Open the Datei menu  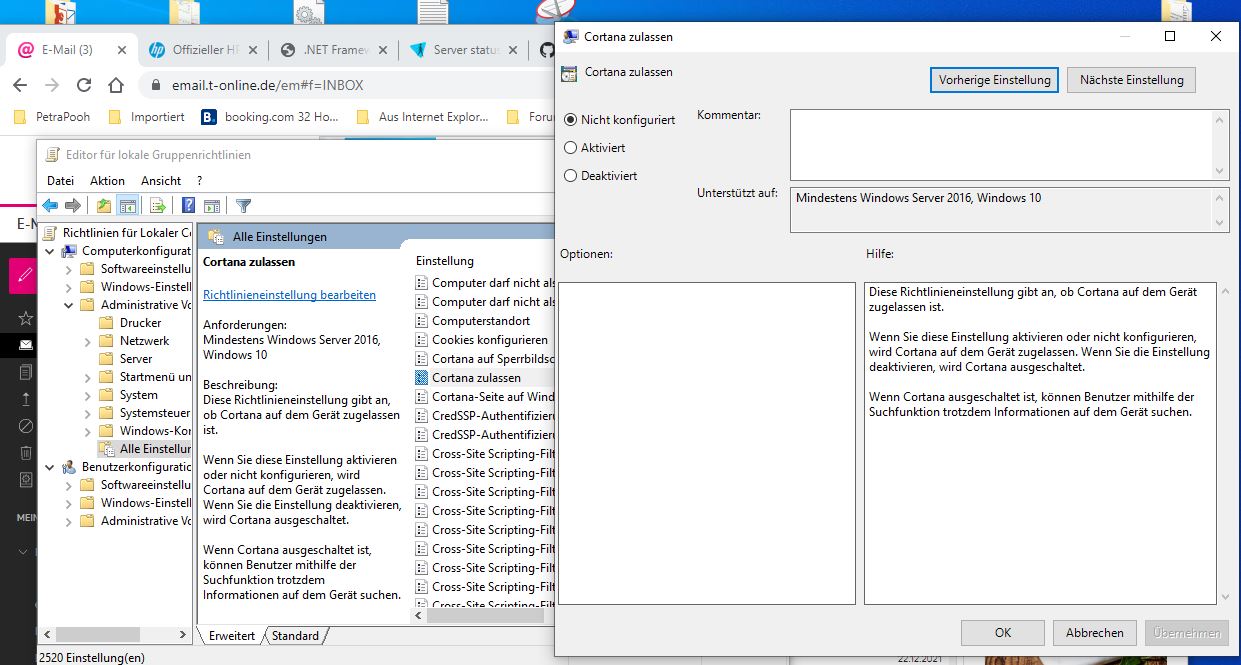(x=60, y=181)
